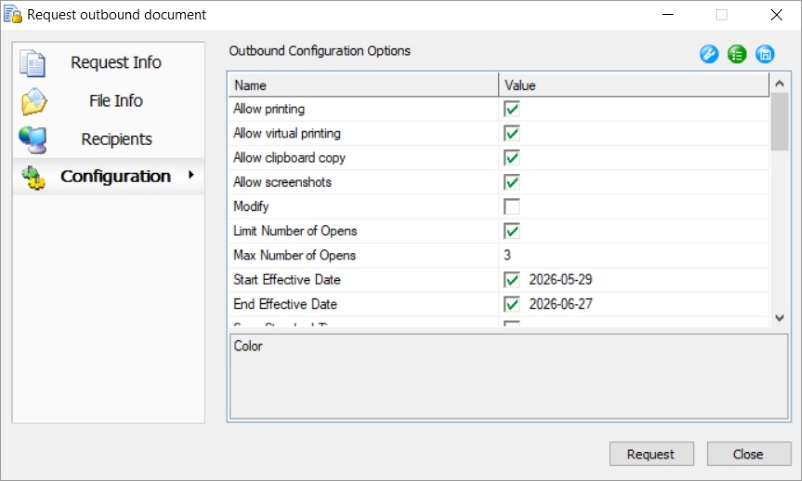
Task: Select the Allow screenshots row label
Action: tap(282, 182)
